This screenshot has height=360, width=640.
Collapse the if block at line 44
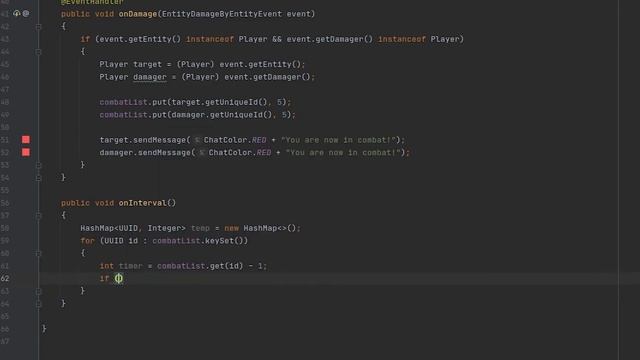tap(38, 52)
